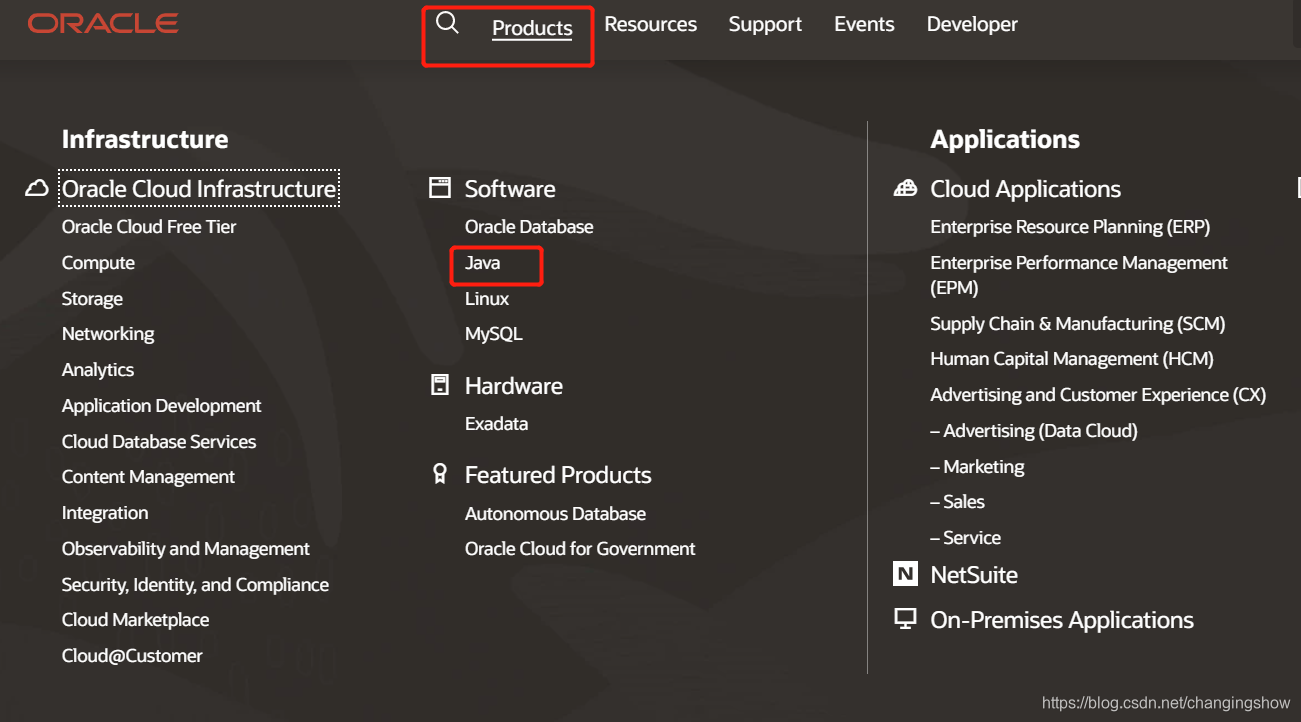Image resolution: width=1301 pixels, height=722 pixels.
Task: Select Analytics under Infrastructure
Action: 98,370
